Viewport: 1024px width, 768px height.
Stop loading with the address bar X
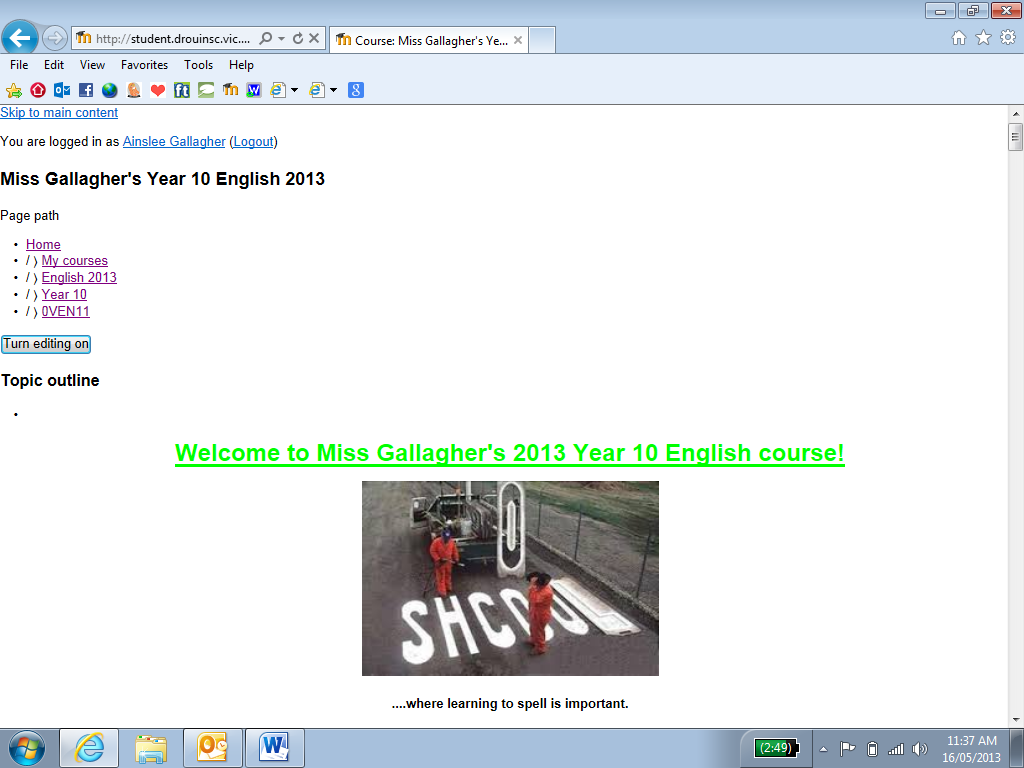point(314,39)
